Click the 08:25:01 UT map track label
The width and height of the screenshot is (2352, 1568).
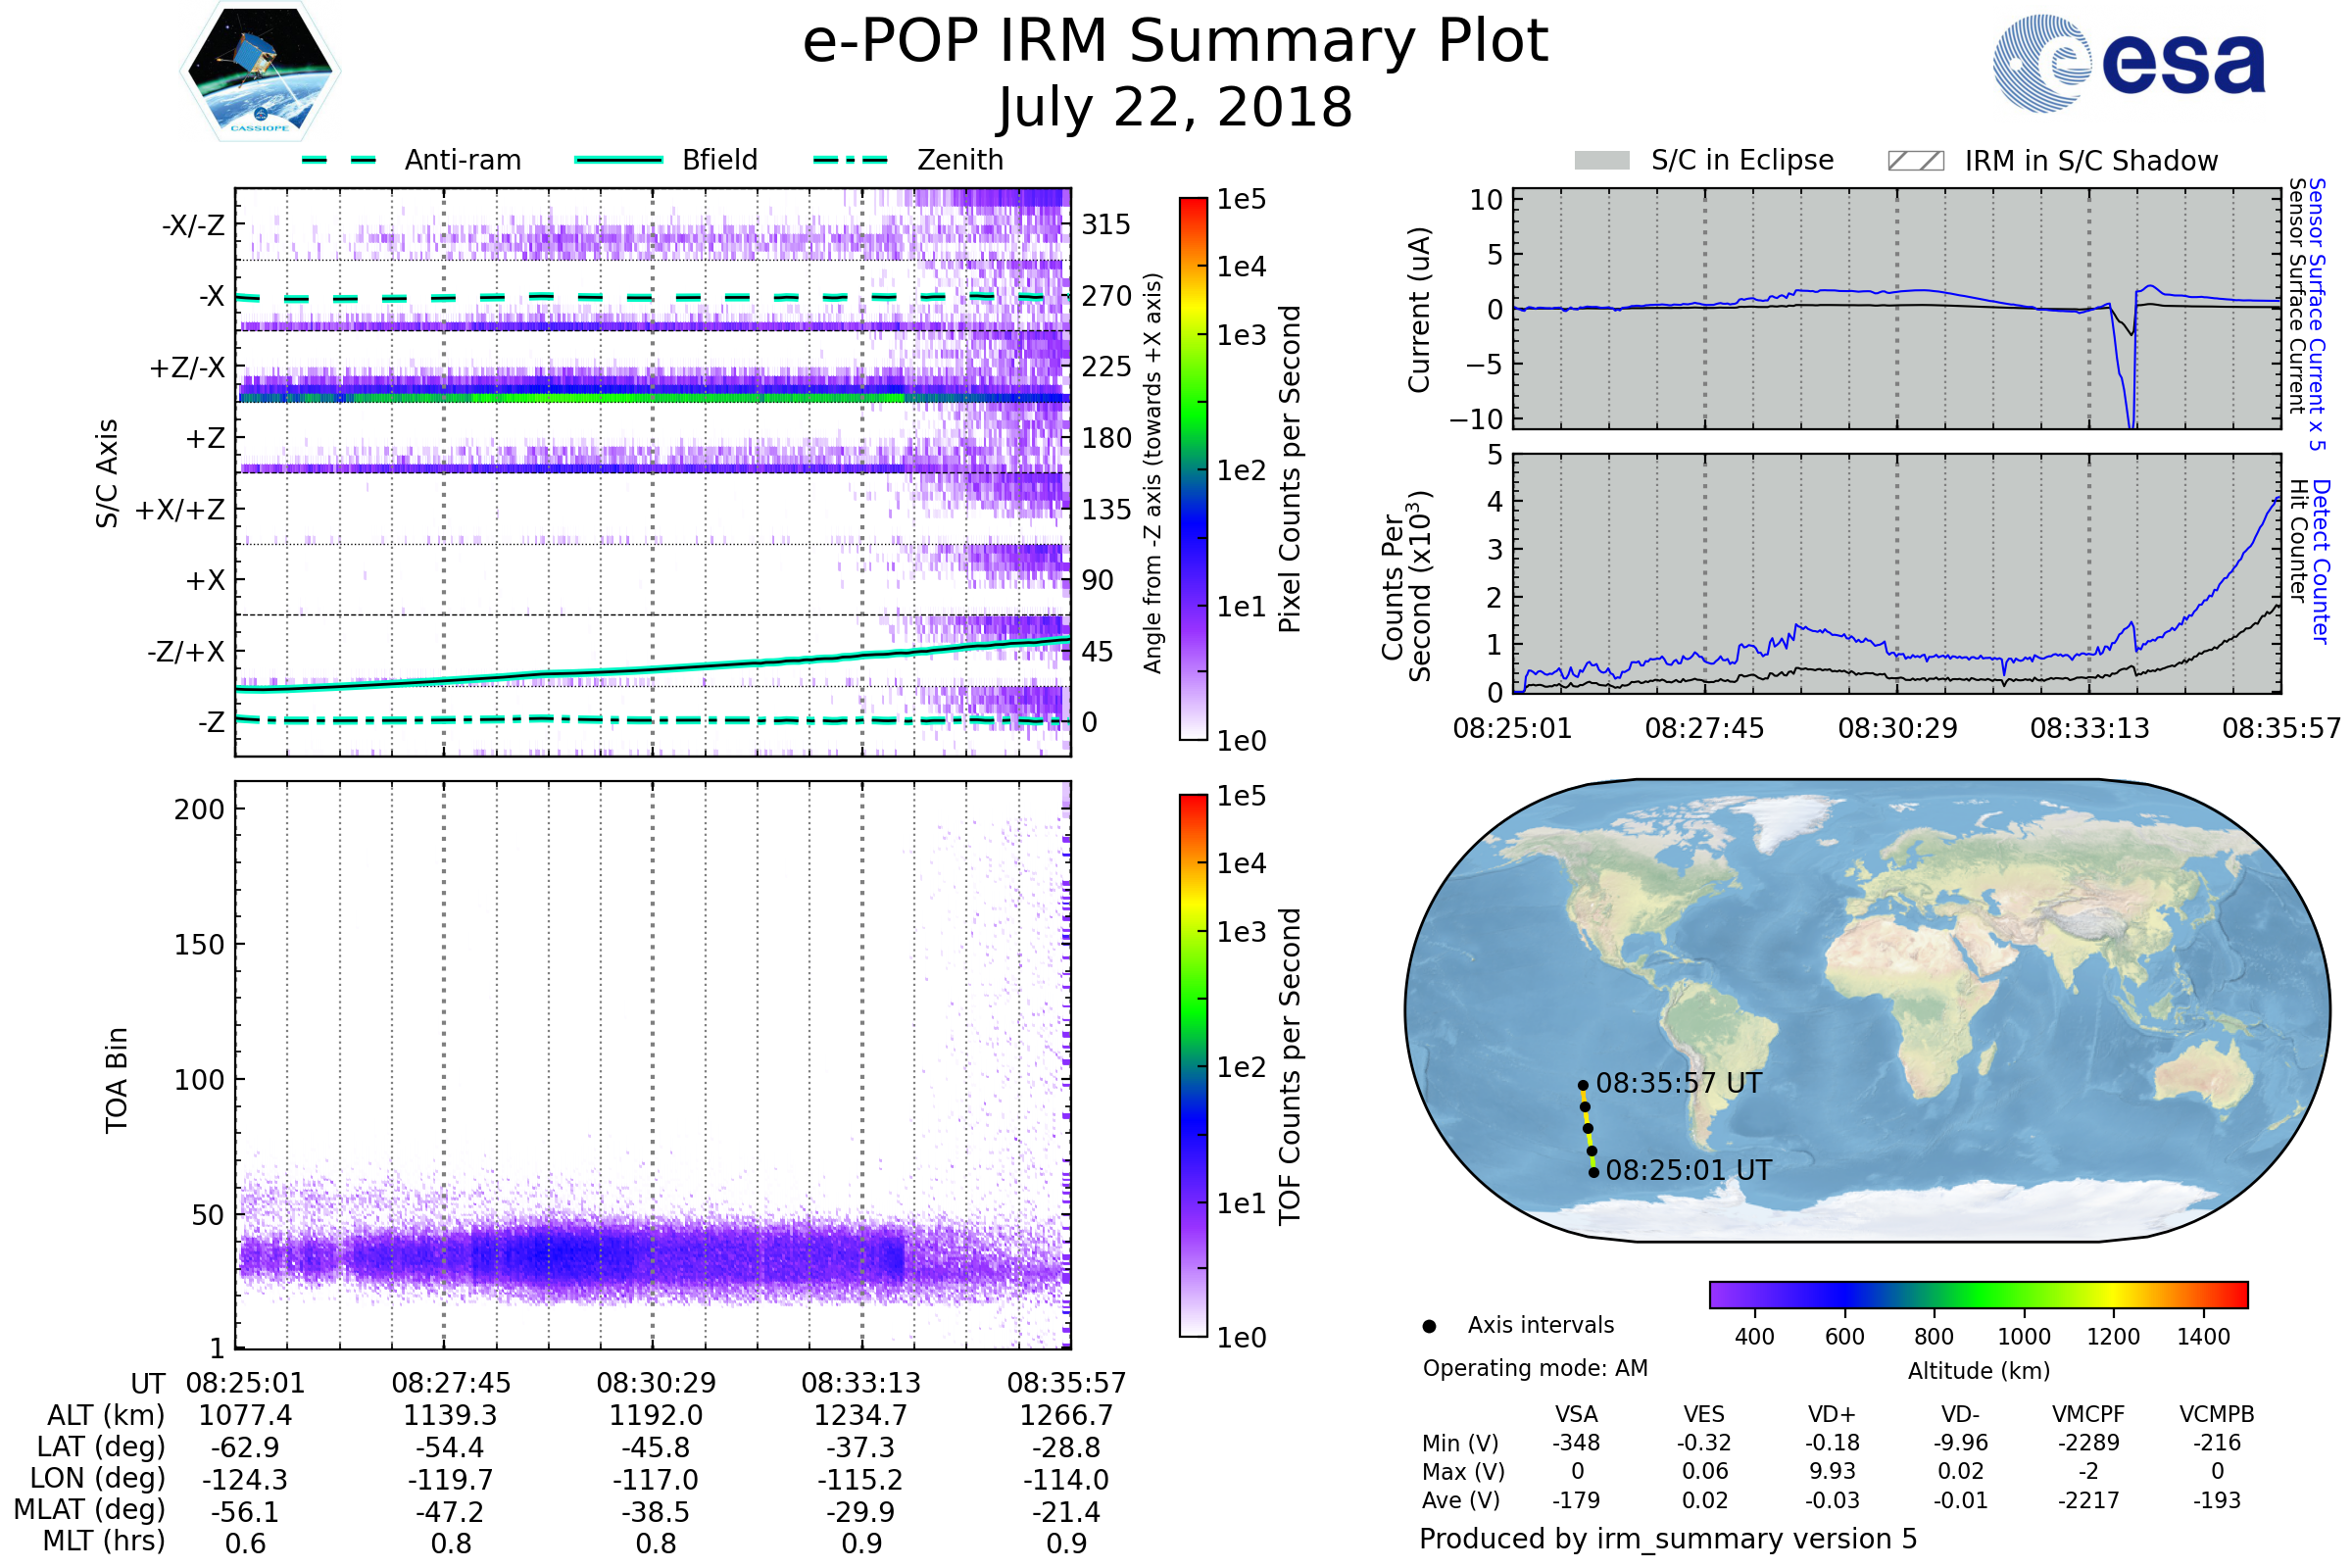tap(1688, 1171)
